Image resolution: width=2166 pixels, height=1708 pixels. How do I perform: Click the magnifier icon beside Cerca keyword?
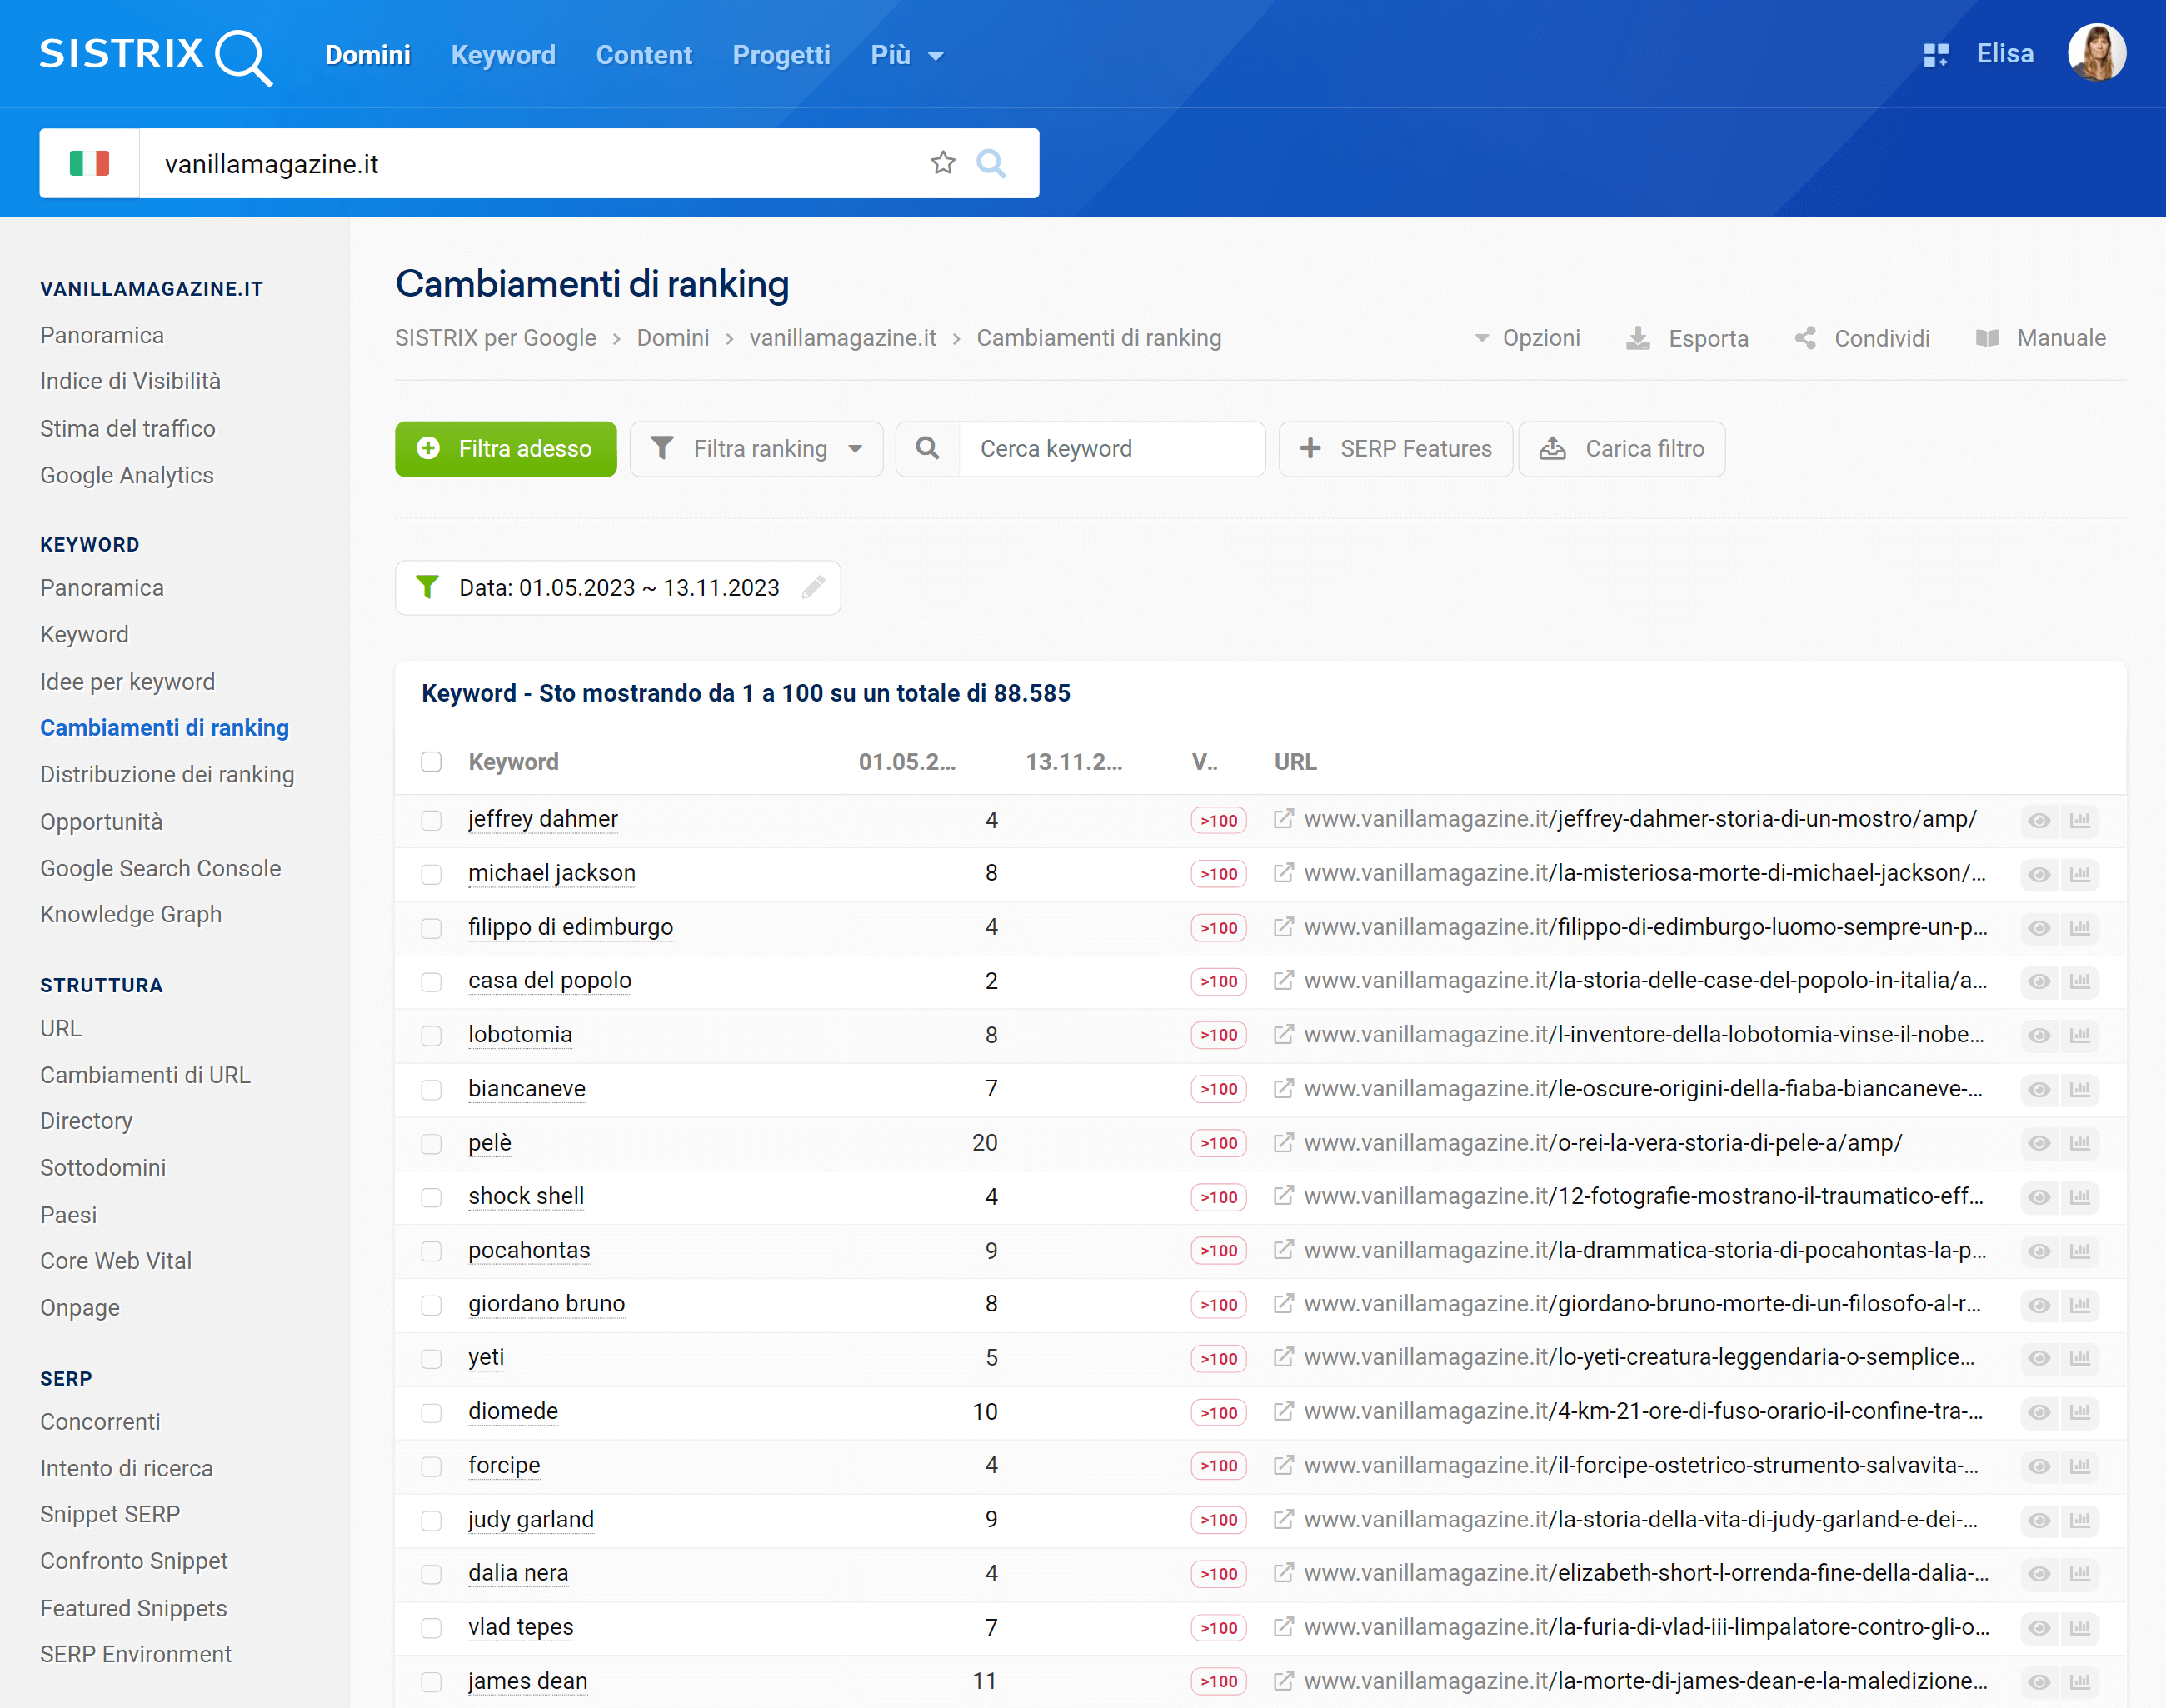point(927,448)
